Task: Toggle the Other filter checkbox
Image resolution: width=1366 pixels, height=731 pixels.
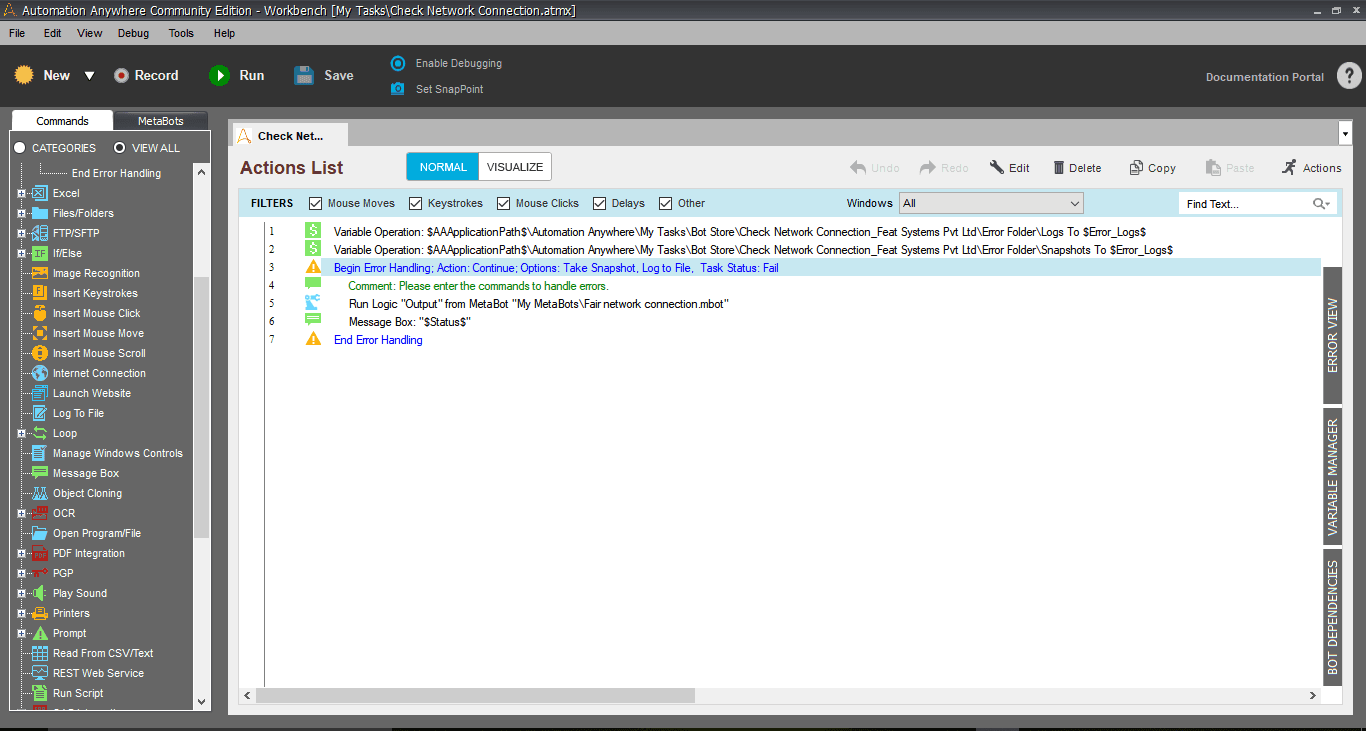Action: point(666,203)
